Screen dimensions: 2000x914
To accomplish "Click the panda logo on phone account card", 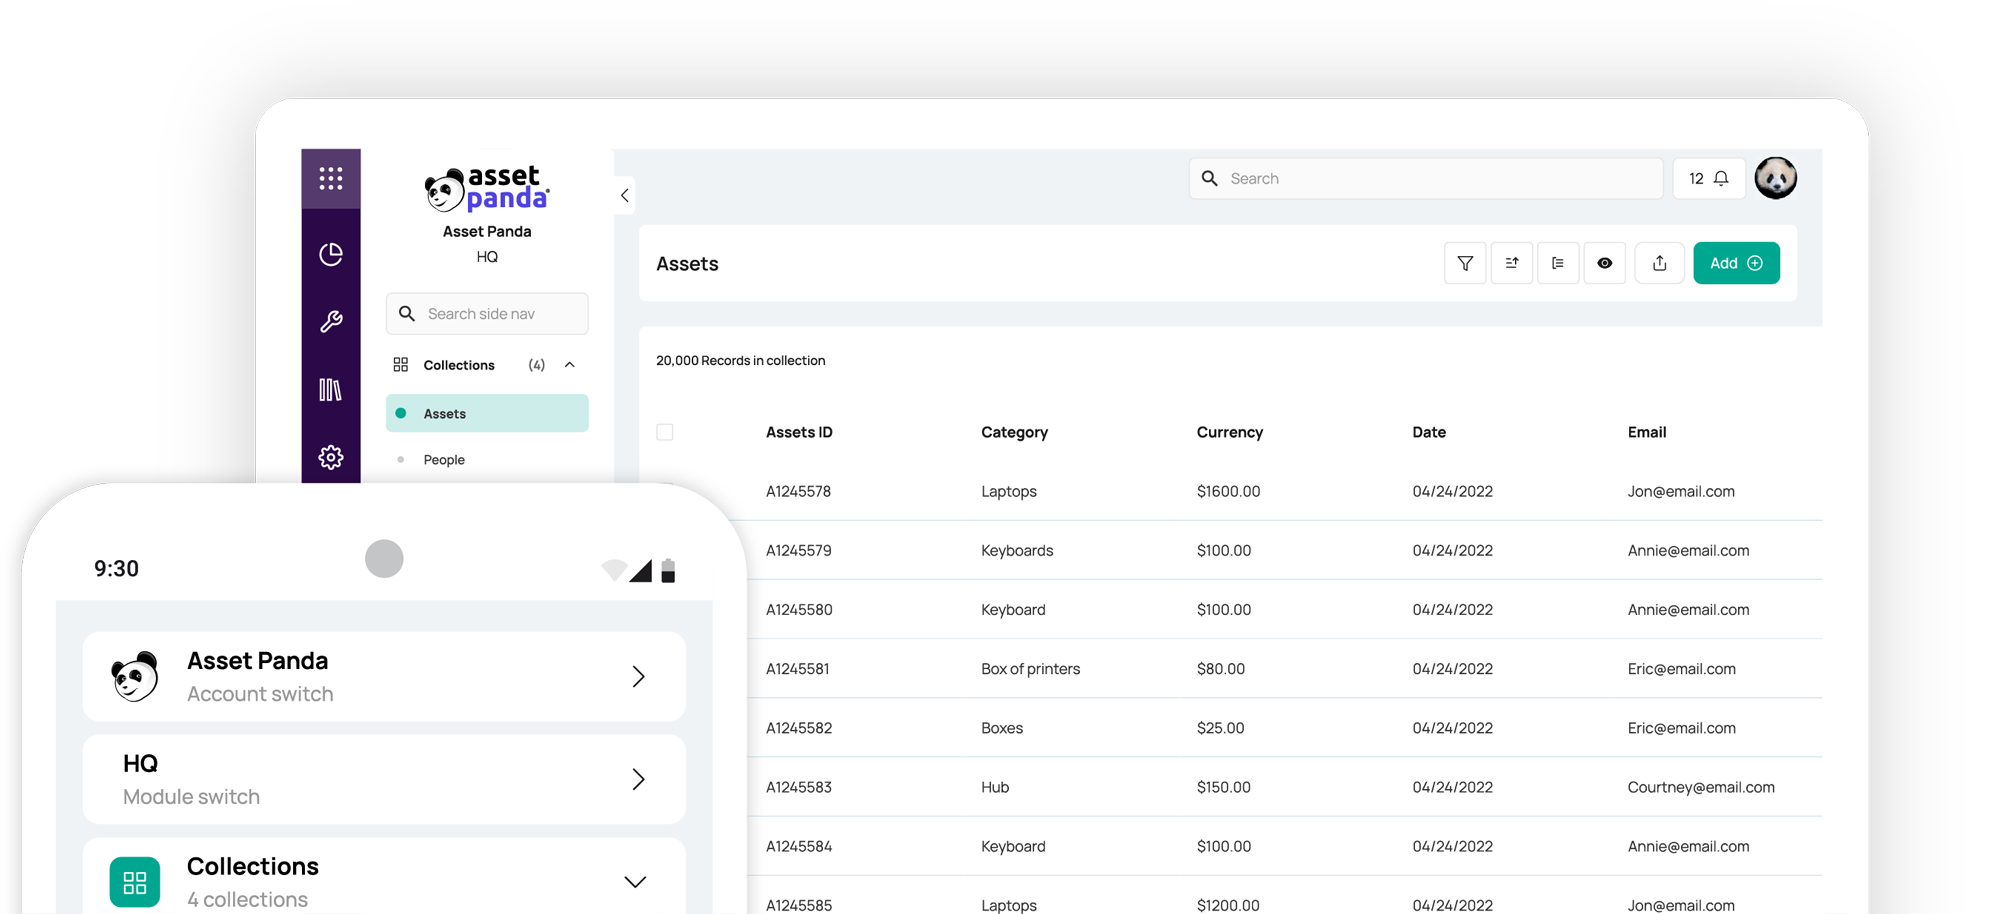I will click(x=135, y=677).
